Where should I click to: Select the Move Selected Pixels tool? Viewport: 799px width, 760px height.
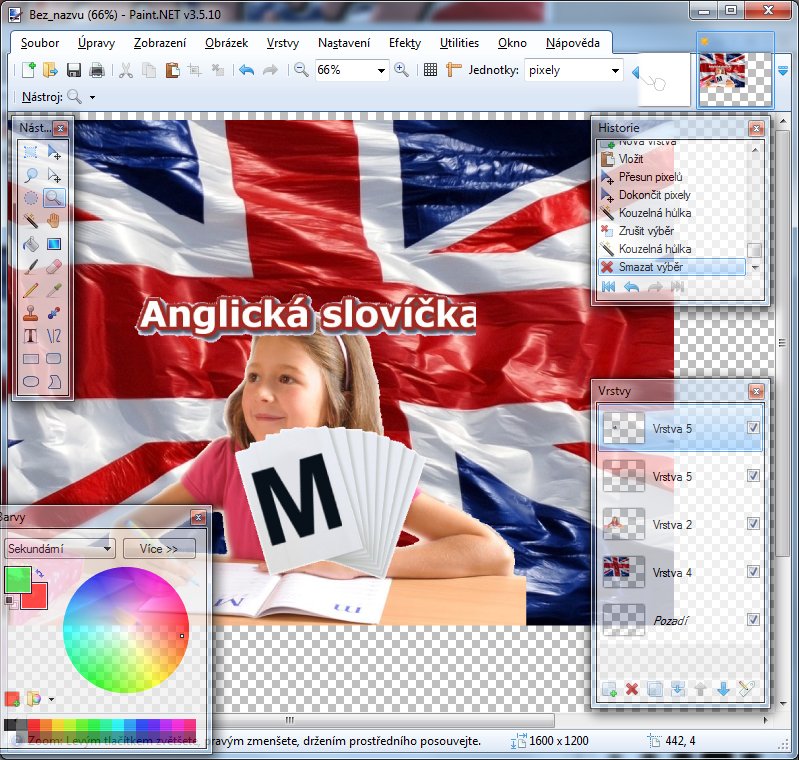(54, 152)
